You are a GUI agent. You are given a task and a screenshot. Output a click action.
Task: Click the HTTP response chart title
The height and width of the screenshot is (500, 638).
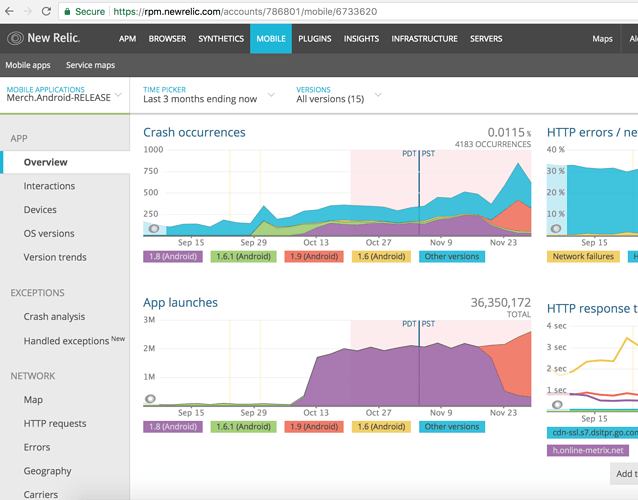(x=592, y=309)
